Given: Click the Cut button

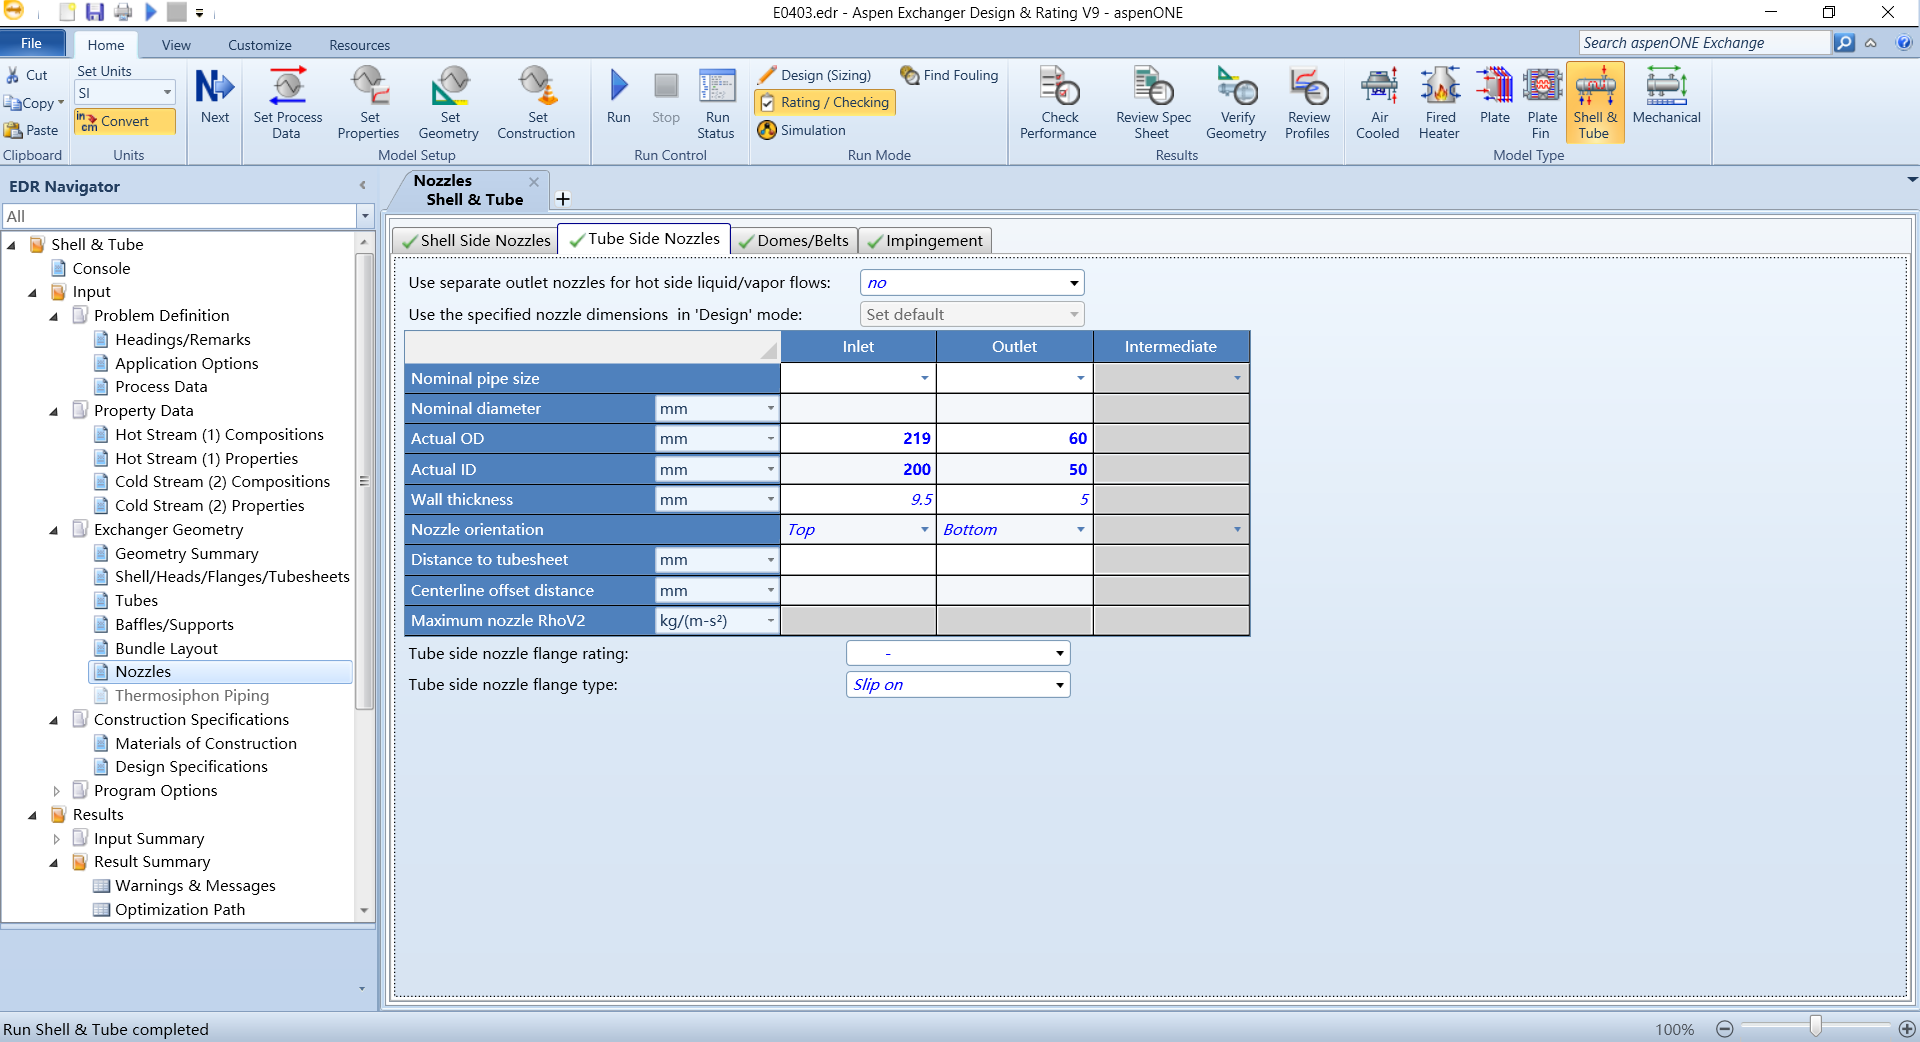Looking at the screenshot, I should (27, 75).
